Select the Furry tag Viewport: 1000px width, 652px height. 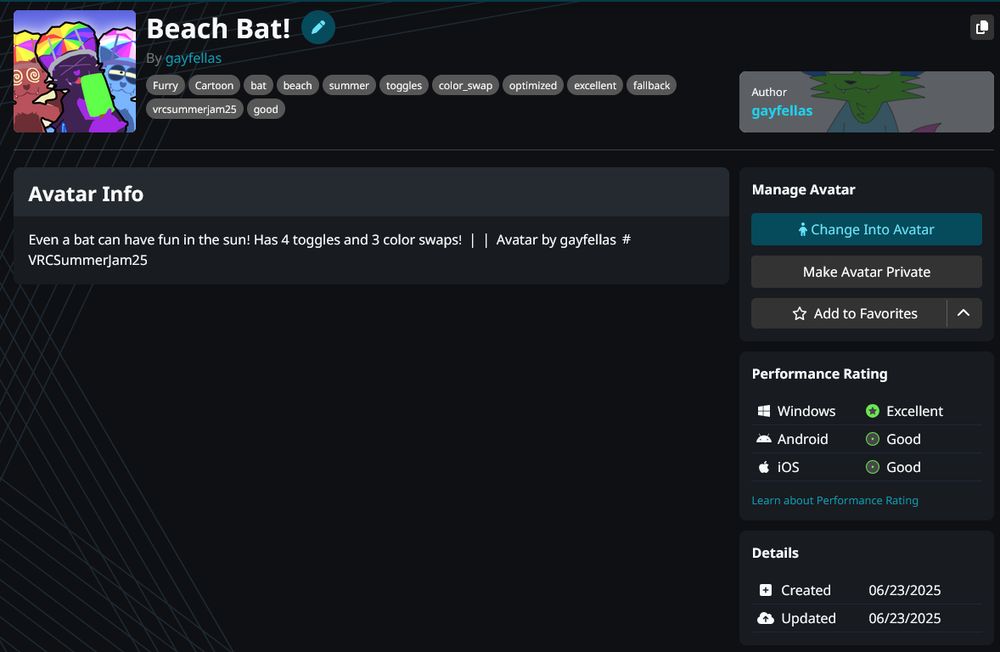(x=165, y=85)
